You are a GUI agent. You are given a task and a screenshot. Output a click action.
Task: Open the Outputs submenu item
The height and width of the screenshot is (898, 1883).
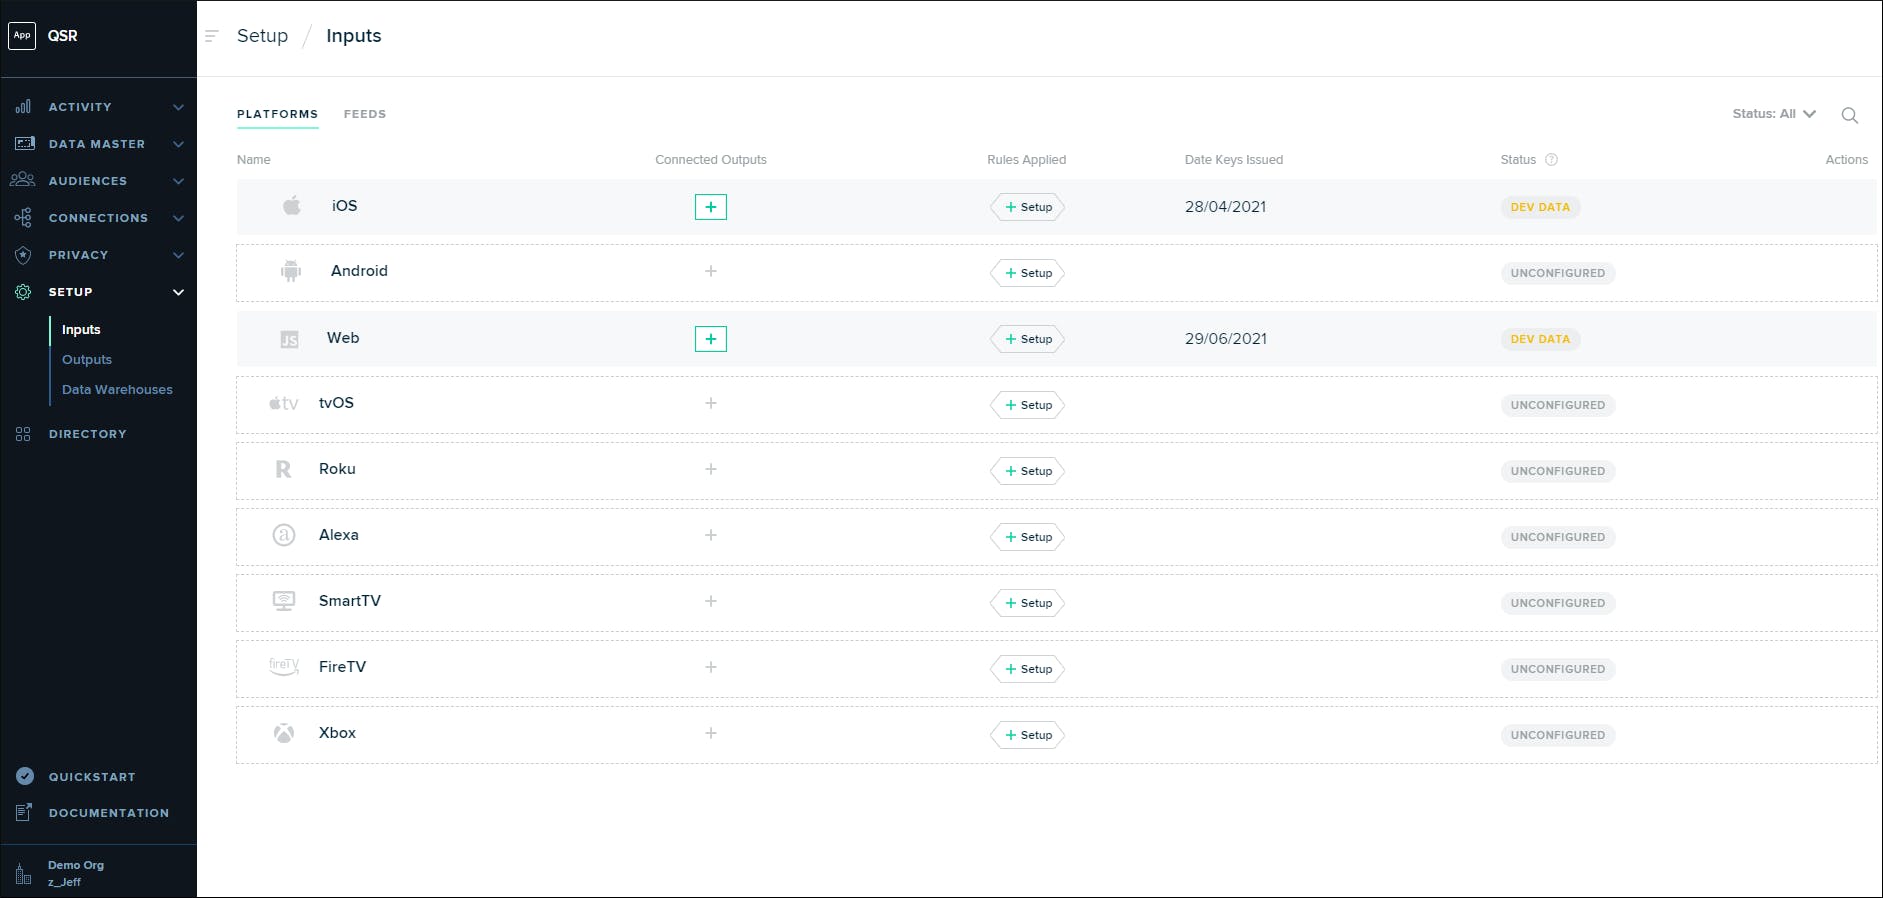pos(87,360)
